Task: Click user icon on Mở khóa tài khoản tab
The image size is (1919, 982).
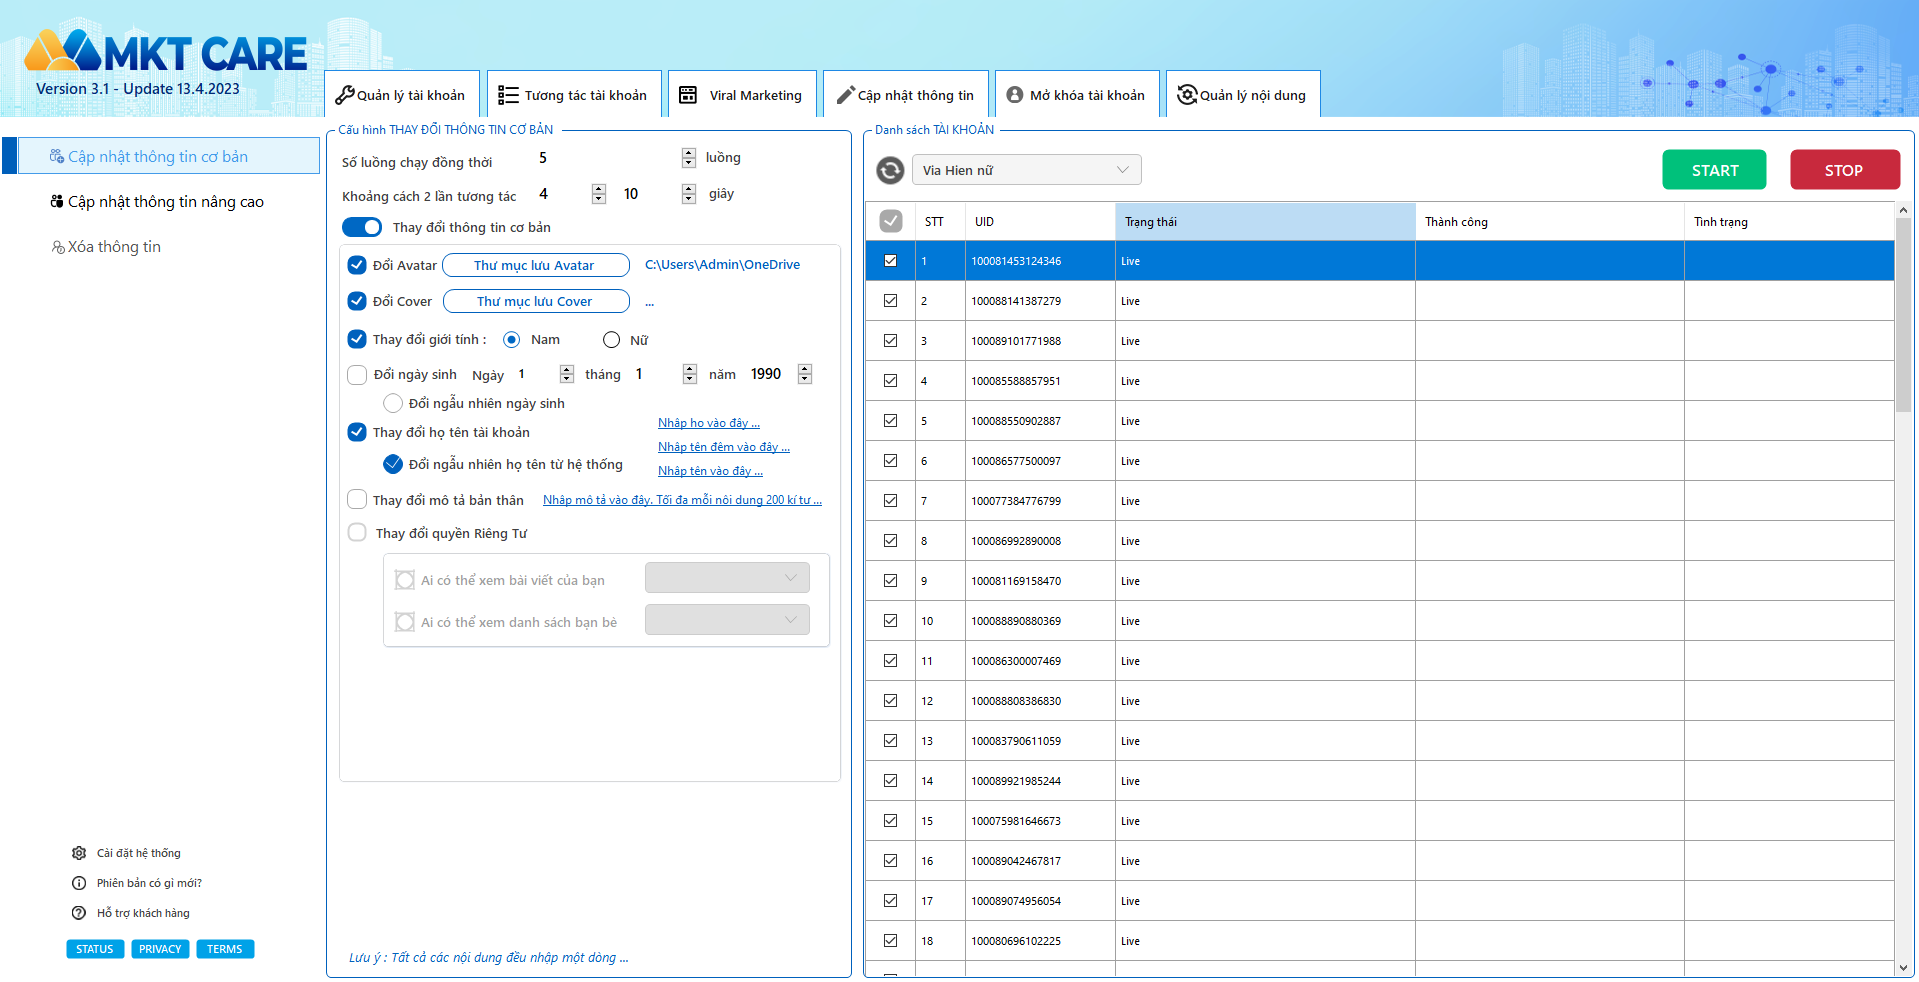Action: pyautogui.click(x=1015, y=95)
